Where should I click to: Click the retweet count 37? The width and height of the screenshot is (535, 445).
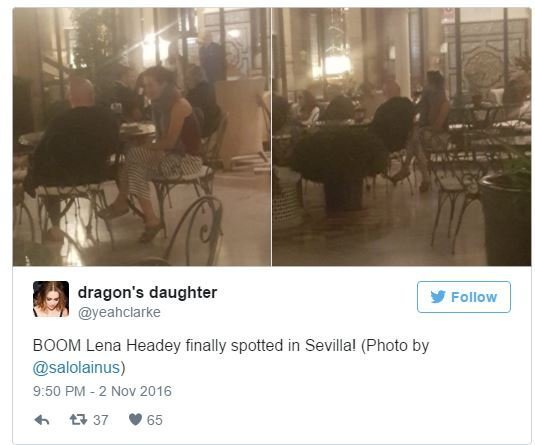[x=101, y=420]
